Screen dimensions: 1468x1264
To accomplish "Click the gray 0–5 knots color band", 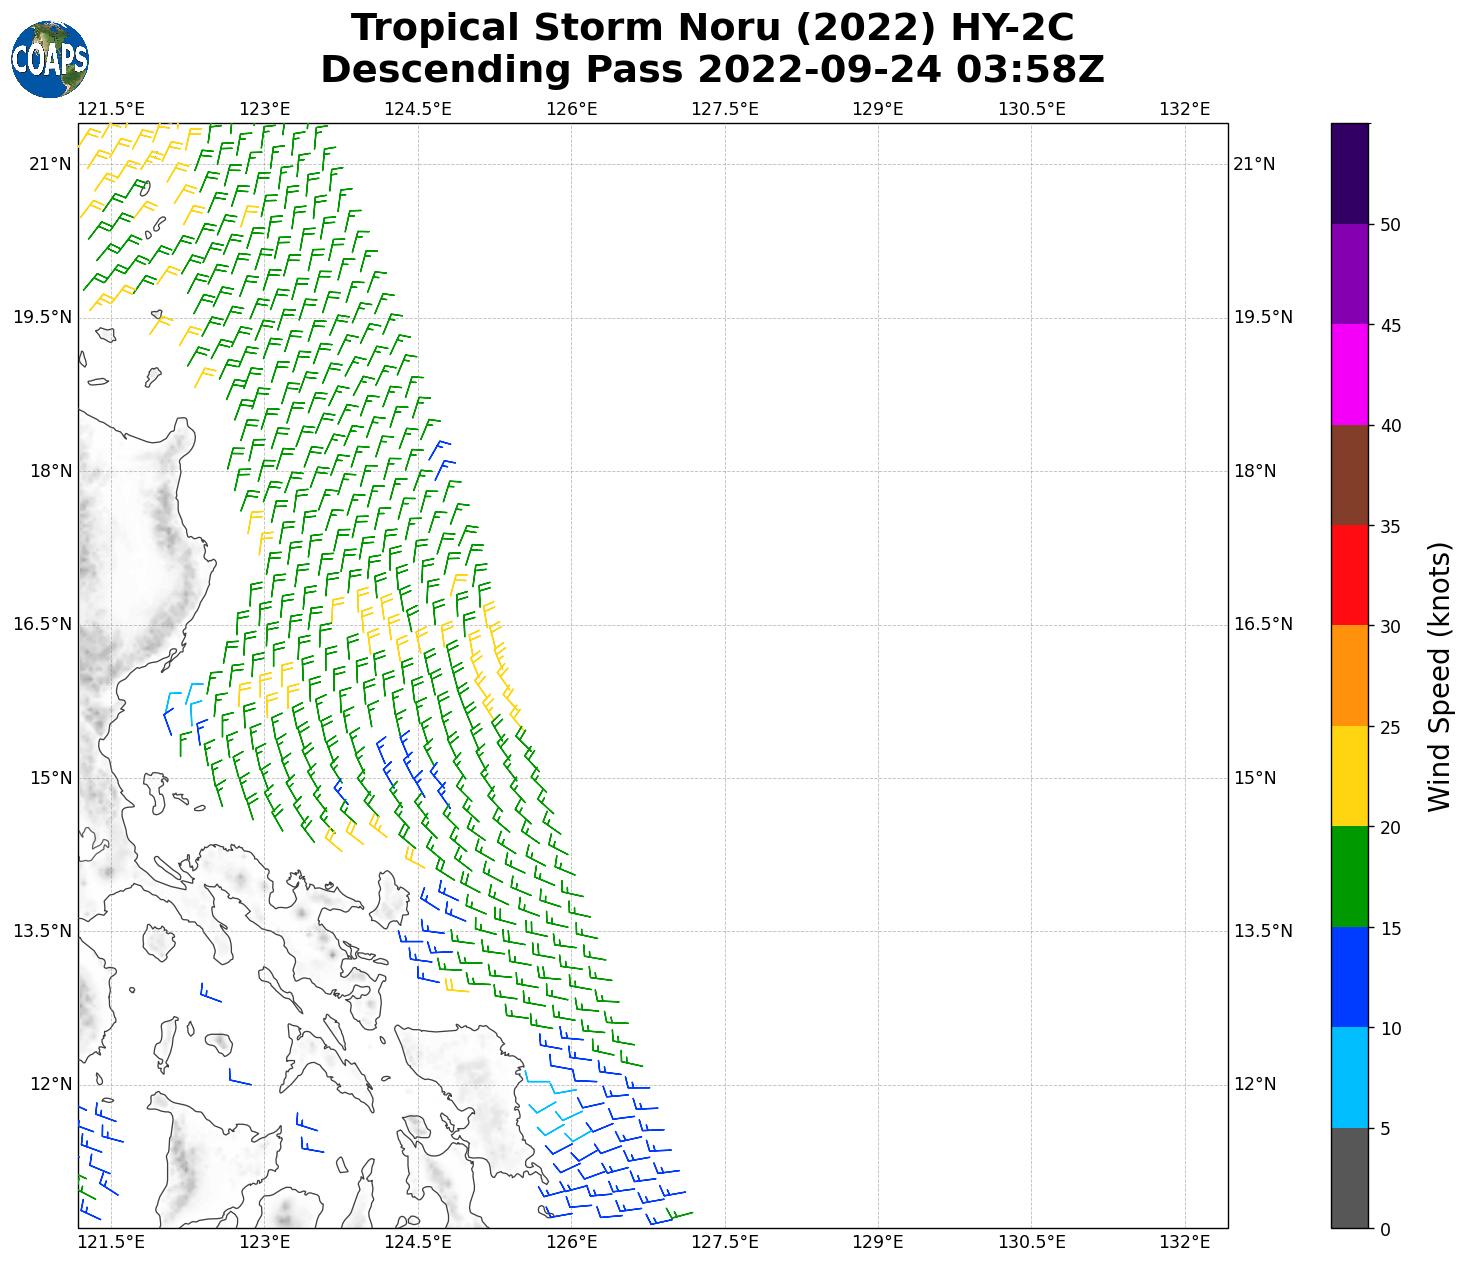I will click(1349, 1178).
